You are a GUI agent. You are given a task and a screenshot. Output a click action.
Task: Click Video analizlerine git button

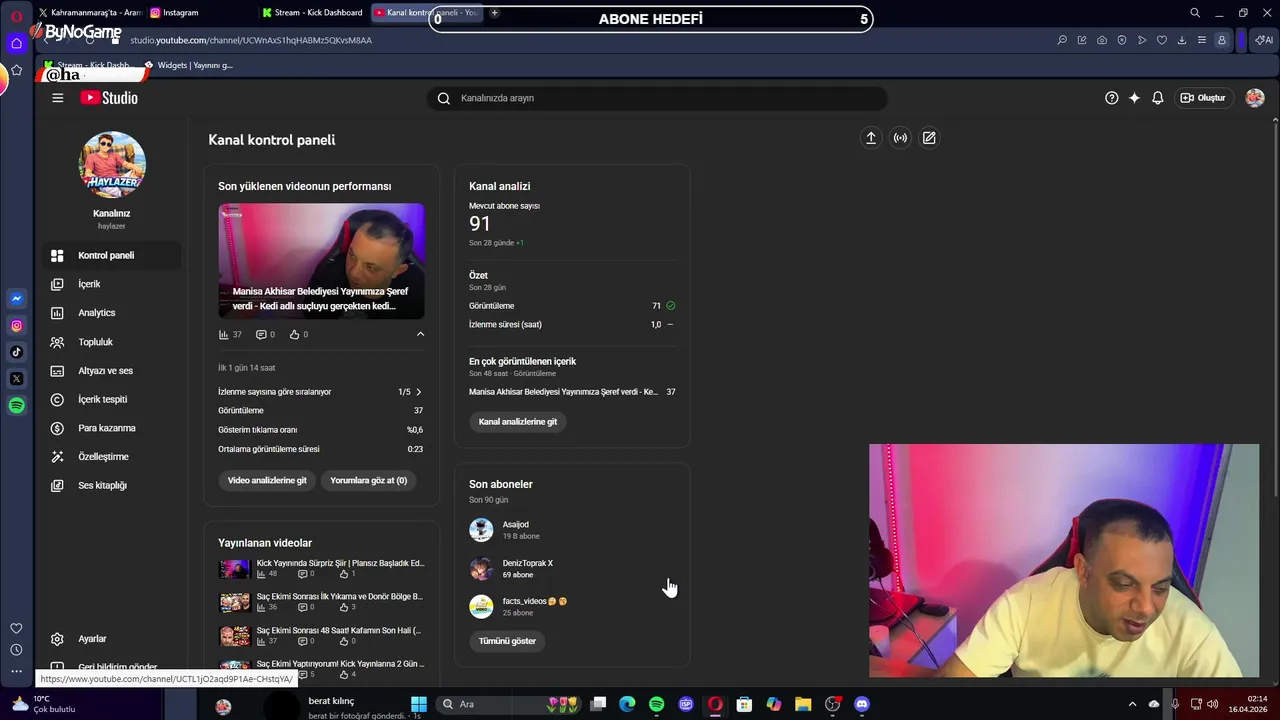[x=267, y=480]
